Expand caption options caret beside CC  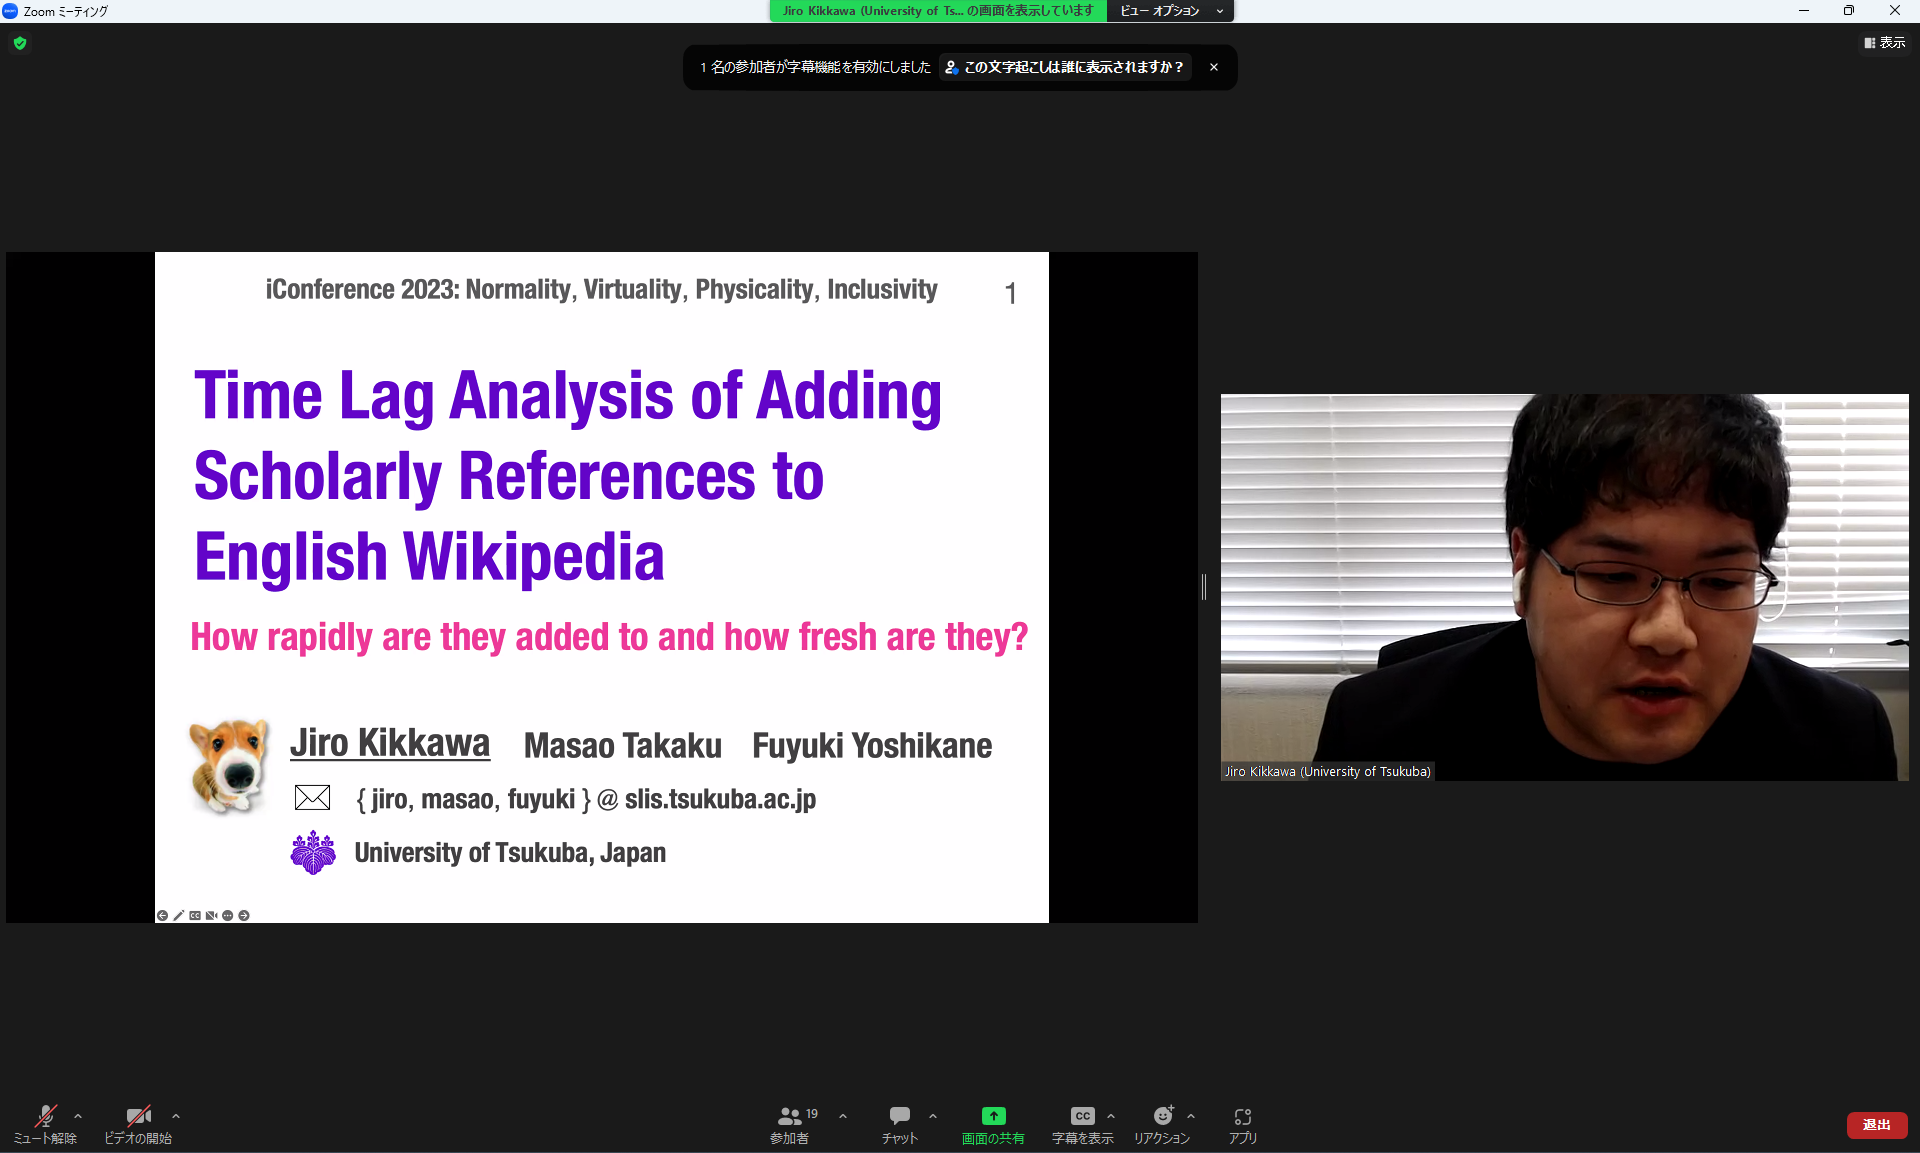point(1111,1116)
